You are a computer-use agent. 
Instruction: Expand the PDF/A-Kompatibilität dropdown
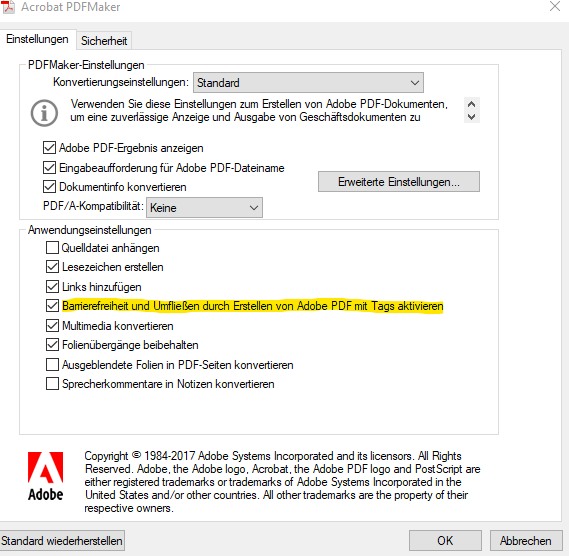204,208
